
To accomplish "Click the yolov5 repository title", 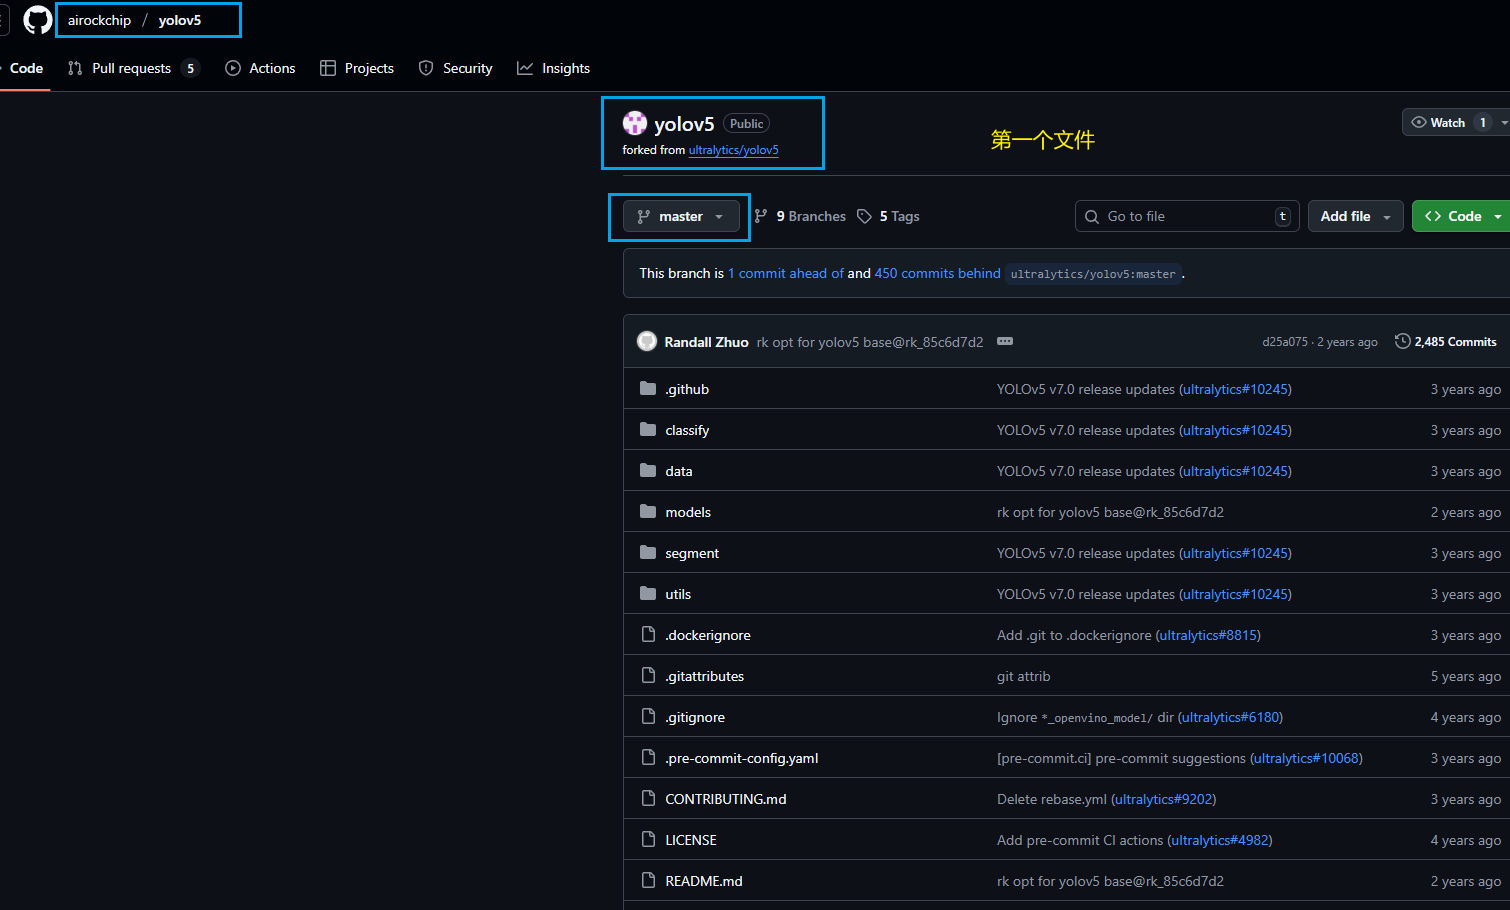I will [x=684, y=124].
